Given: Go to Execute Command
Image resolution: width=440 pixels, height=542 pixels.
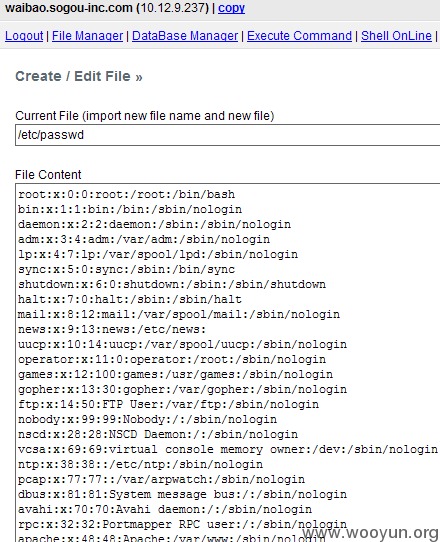Looking at the screenshot, I should coord(299,36).
